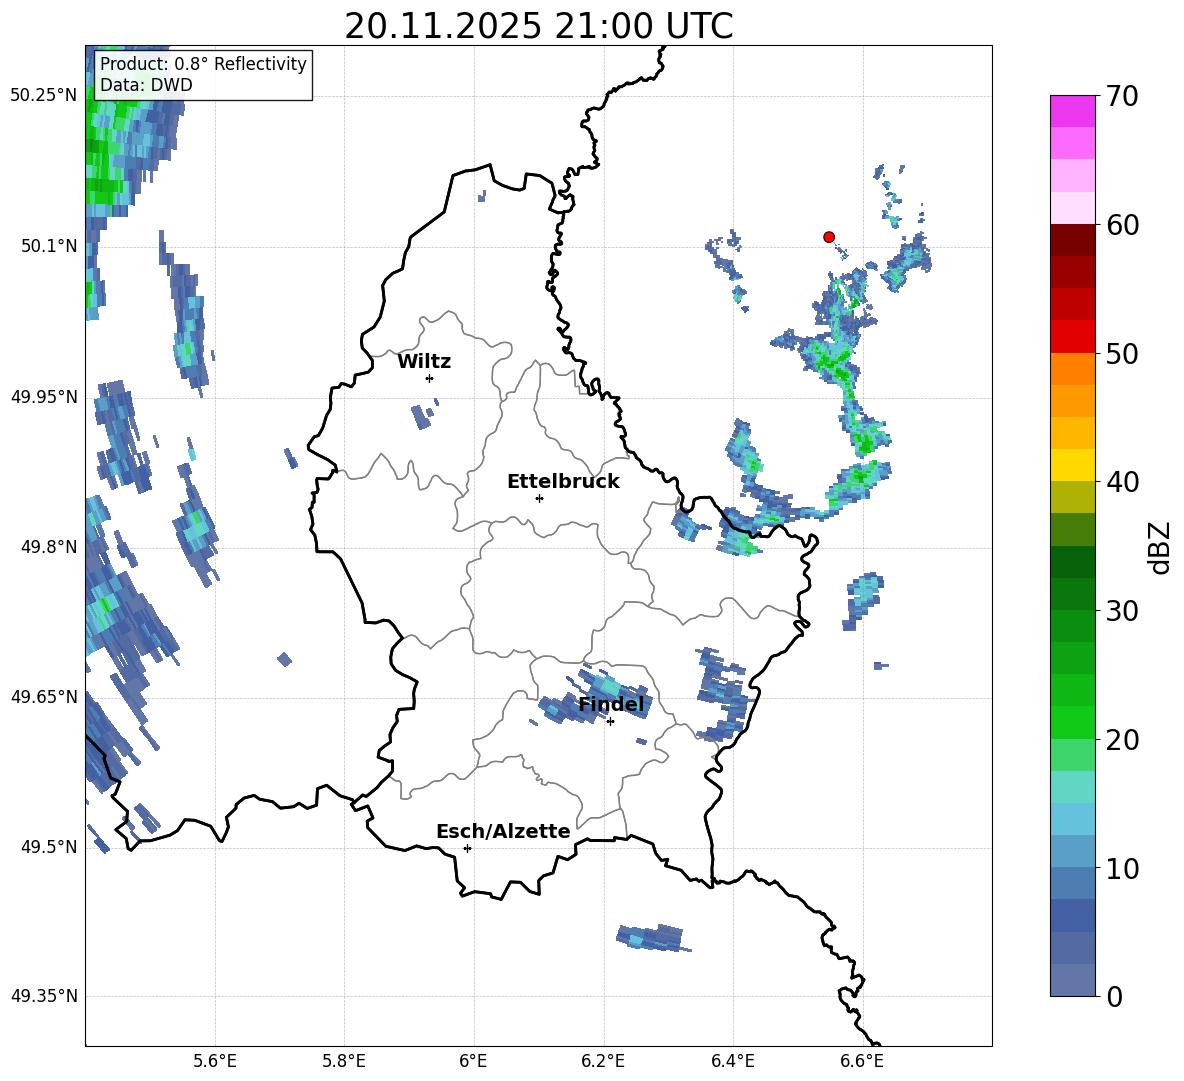Screen dimensions: 1184x1081
Task: Click the 50.25°N latitude label
Action: [x=44, y=96]
